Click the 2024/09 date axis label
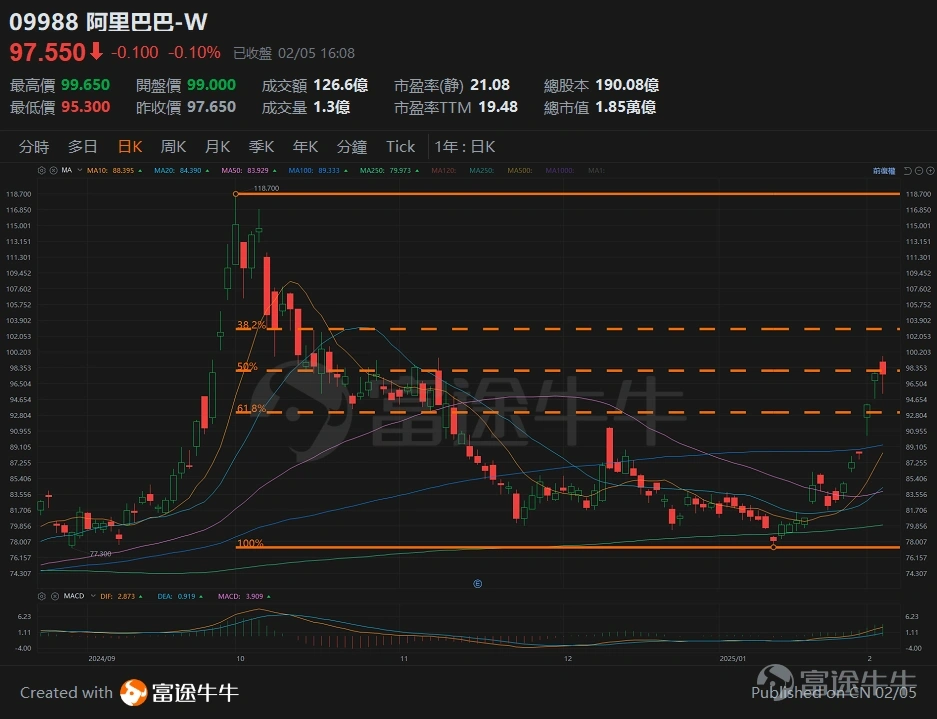The image size is (937, 719). pyautogui.click(x=102, y=658)
